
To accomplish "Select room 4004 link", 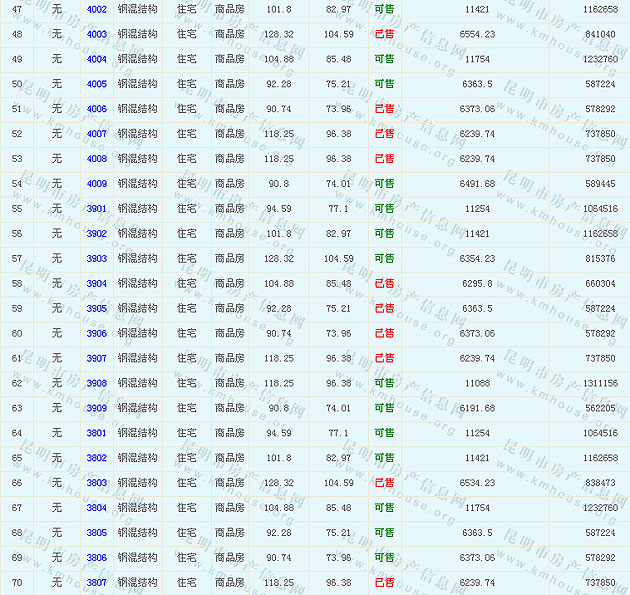I will tap(97, 59).
